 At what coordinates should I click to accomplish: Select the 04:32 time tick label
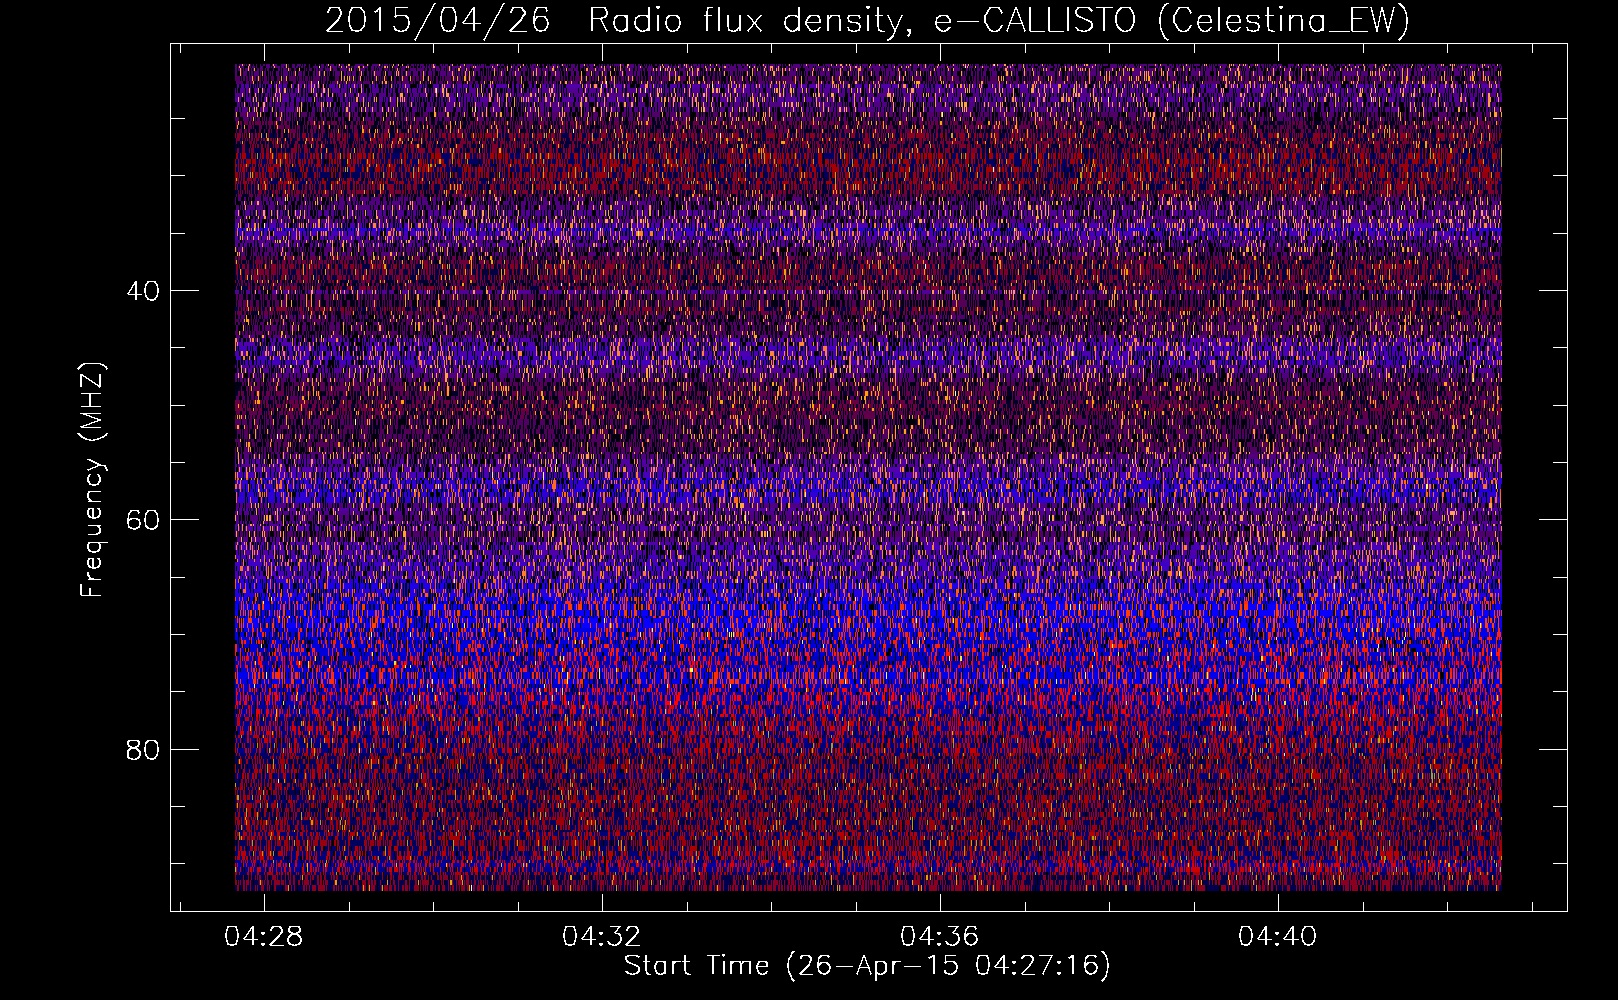pos(602,937)
